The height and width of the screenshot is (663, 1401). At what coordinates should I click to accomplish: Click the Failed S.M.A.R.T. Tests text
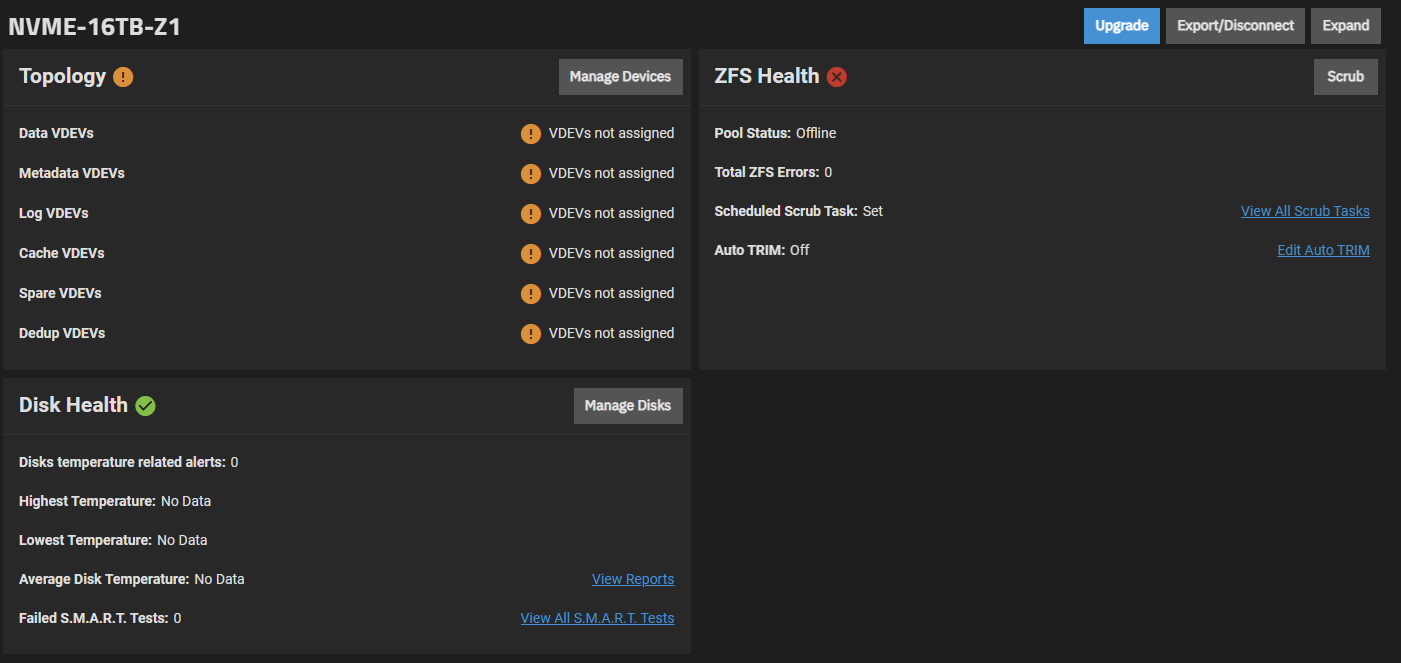[100, 618]
